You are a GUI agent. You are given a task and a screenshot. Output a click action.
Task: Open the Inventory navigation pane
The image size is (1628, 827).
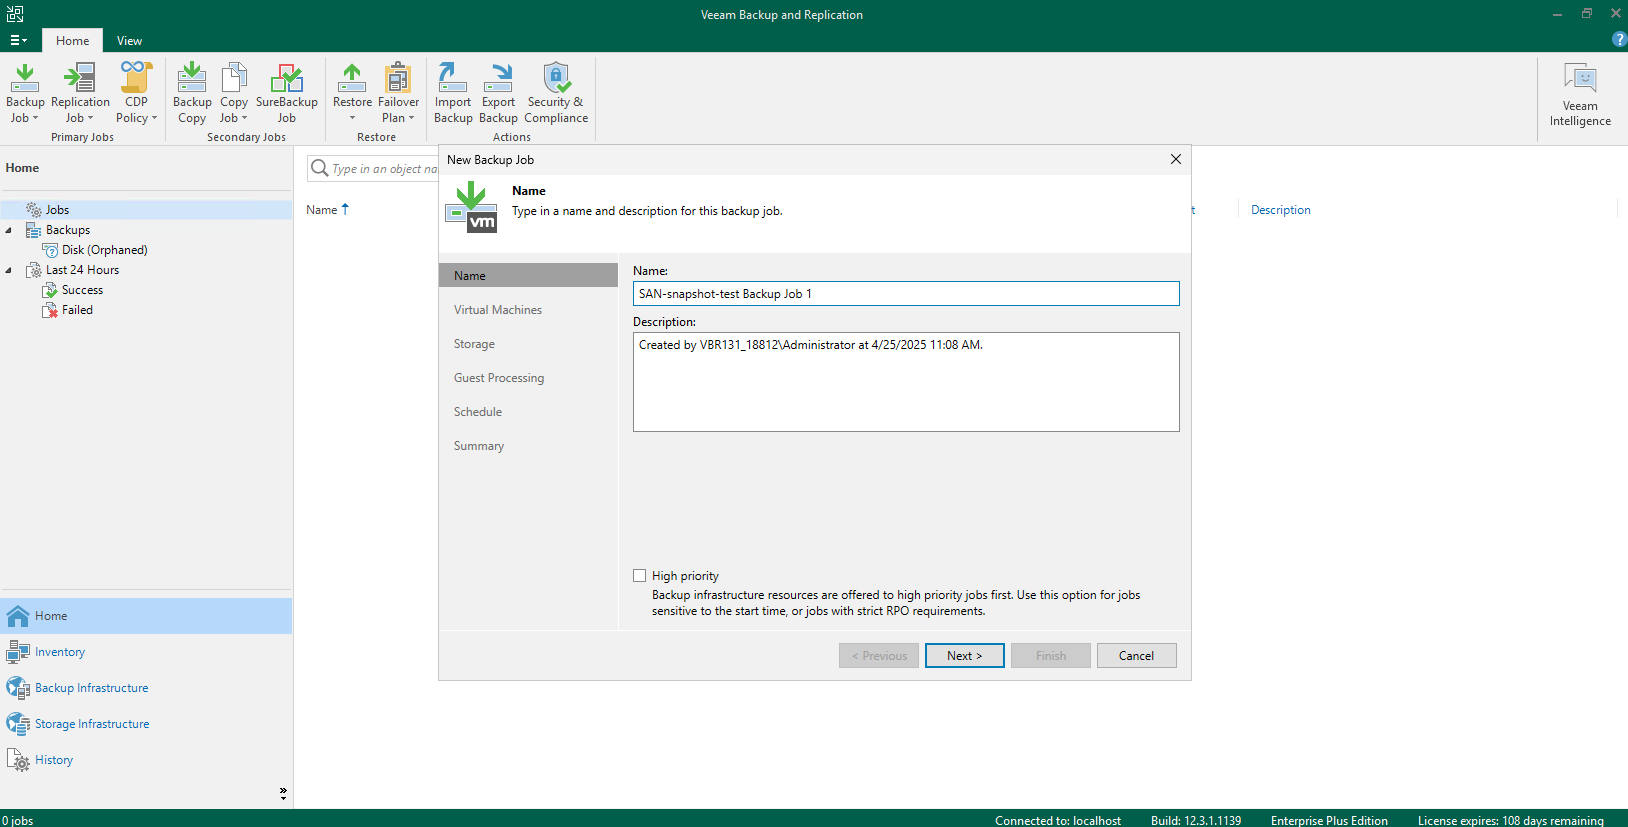point(146,652)
